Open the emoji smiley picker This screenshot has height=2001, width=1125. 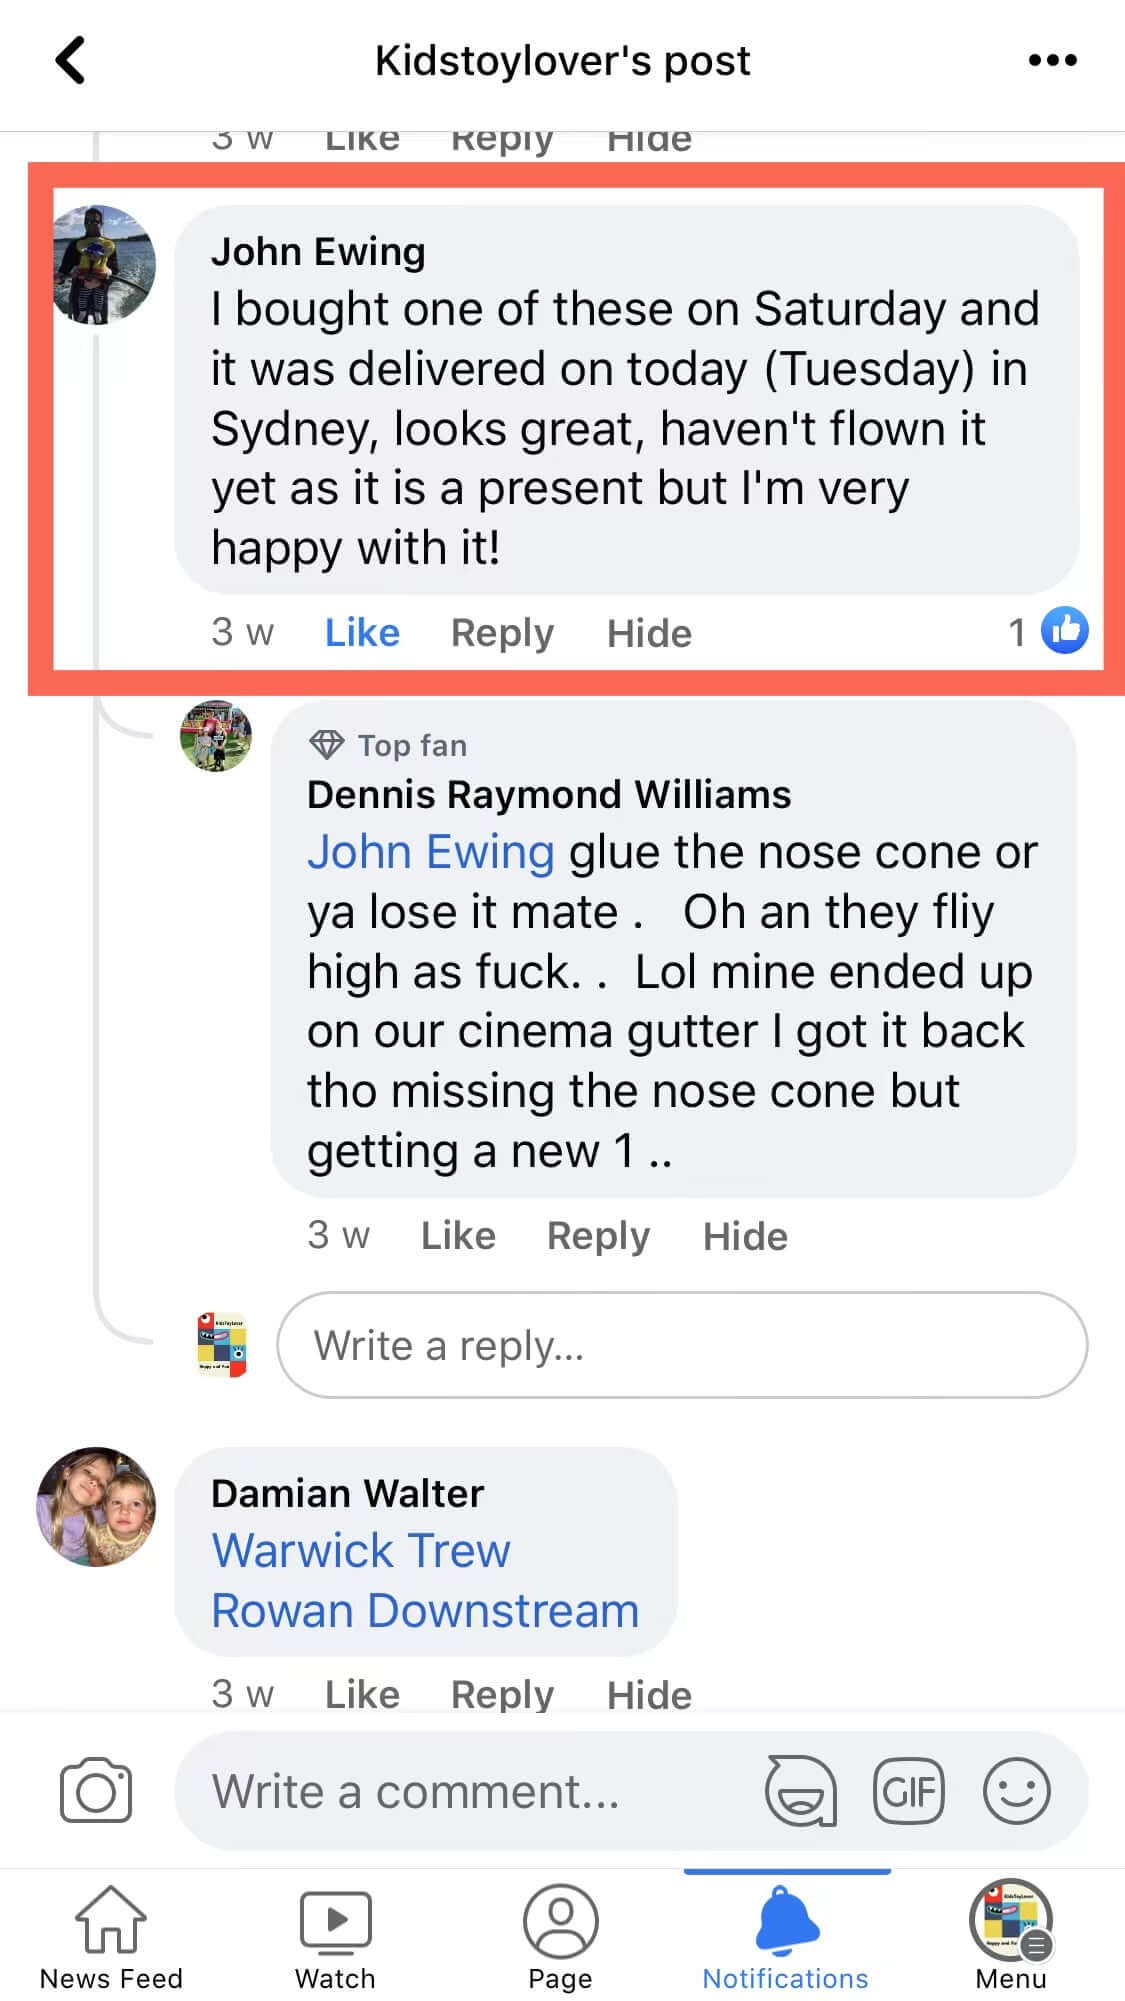[1016, 1790]
